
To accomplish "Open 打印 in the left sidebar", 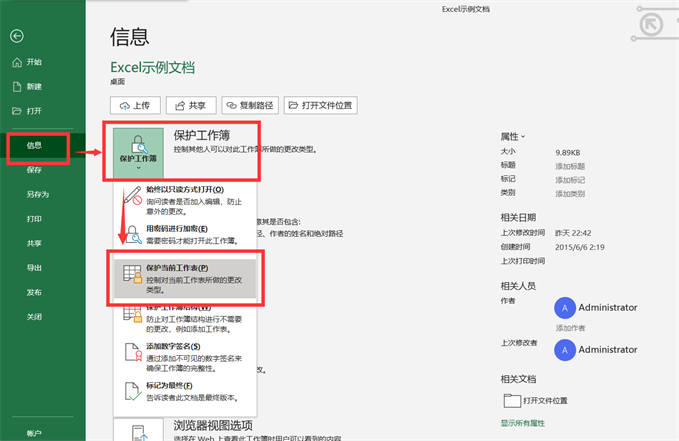I will click(x=34, y=218).
